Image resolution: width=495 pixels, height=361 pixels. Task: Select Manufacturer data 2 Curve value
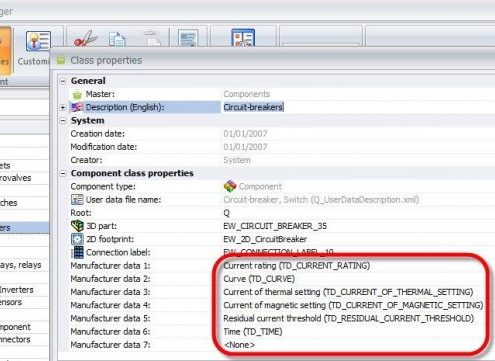259,279
